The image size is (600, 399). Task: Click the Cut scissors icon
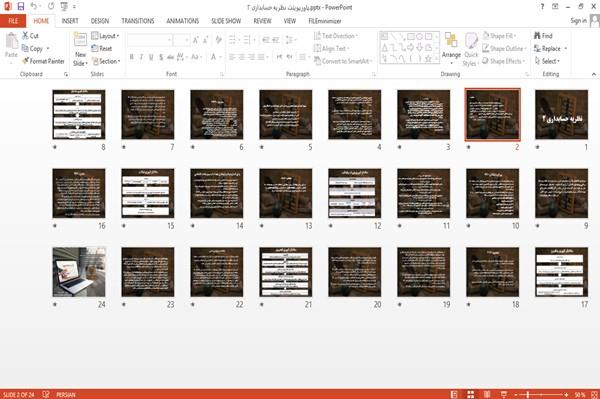25,35
